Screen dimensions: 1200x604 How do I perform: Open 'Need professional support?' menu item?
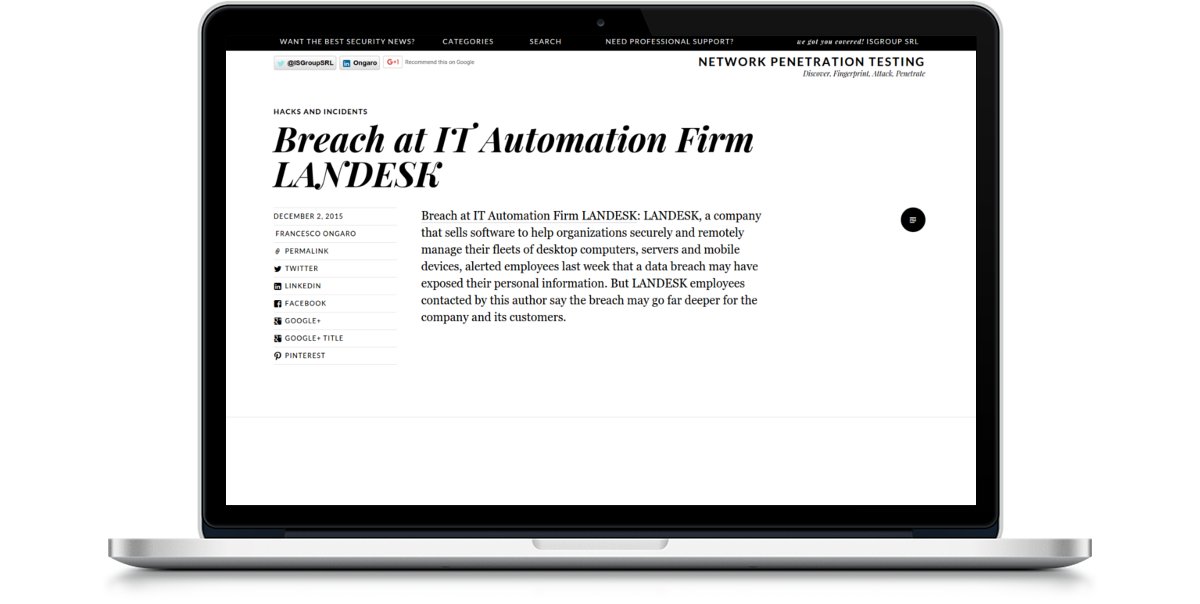click(669, 42)
